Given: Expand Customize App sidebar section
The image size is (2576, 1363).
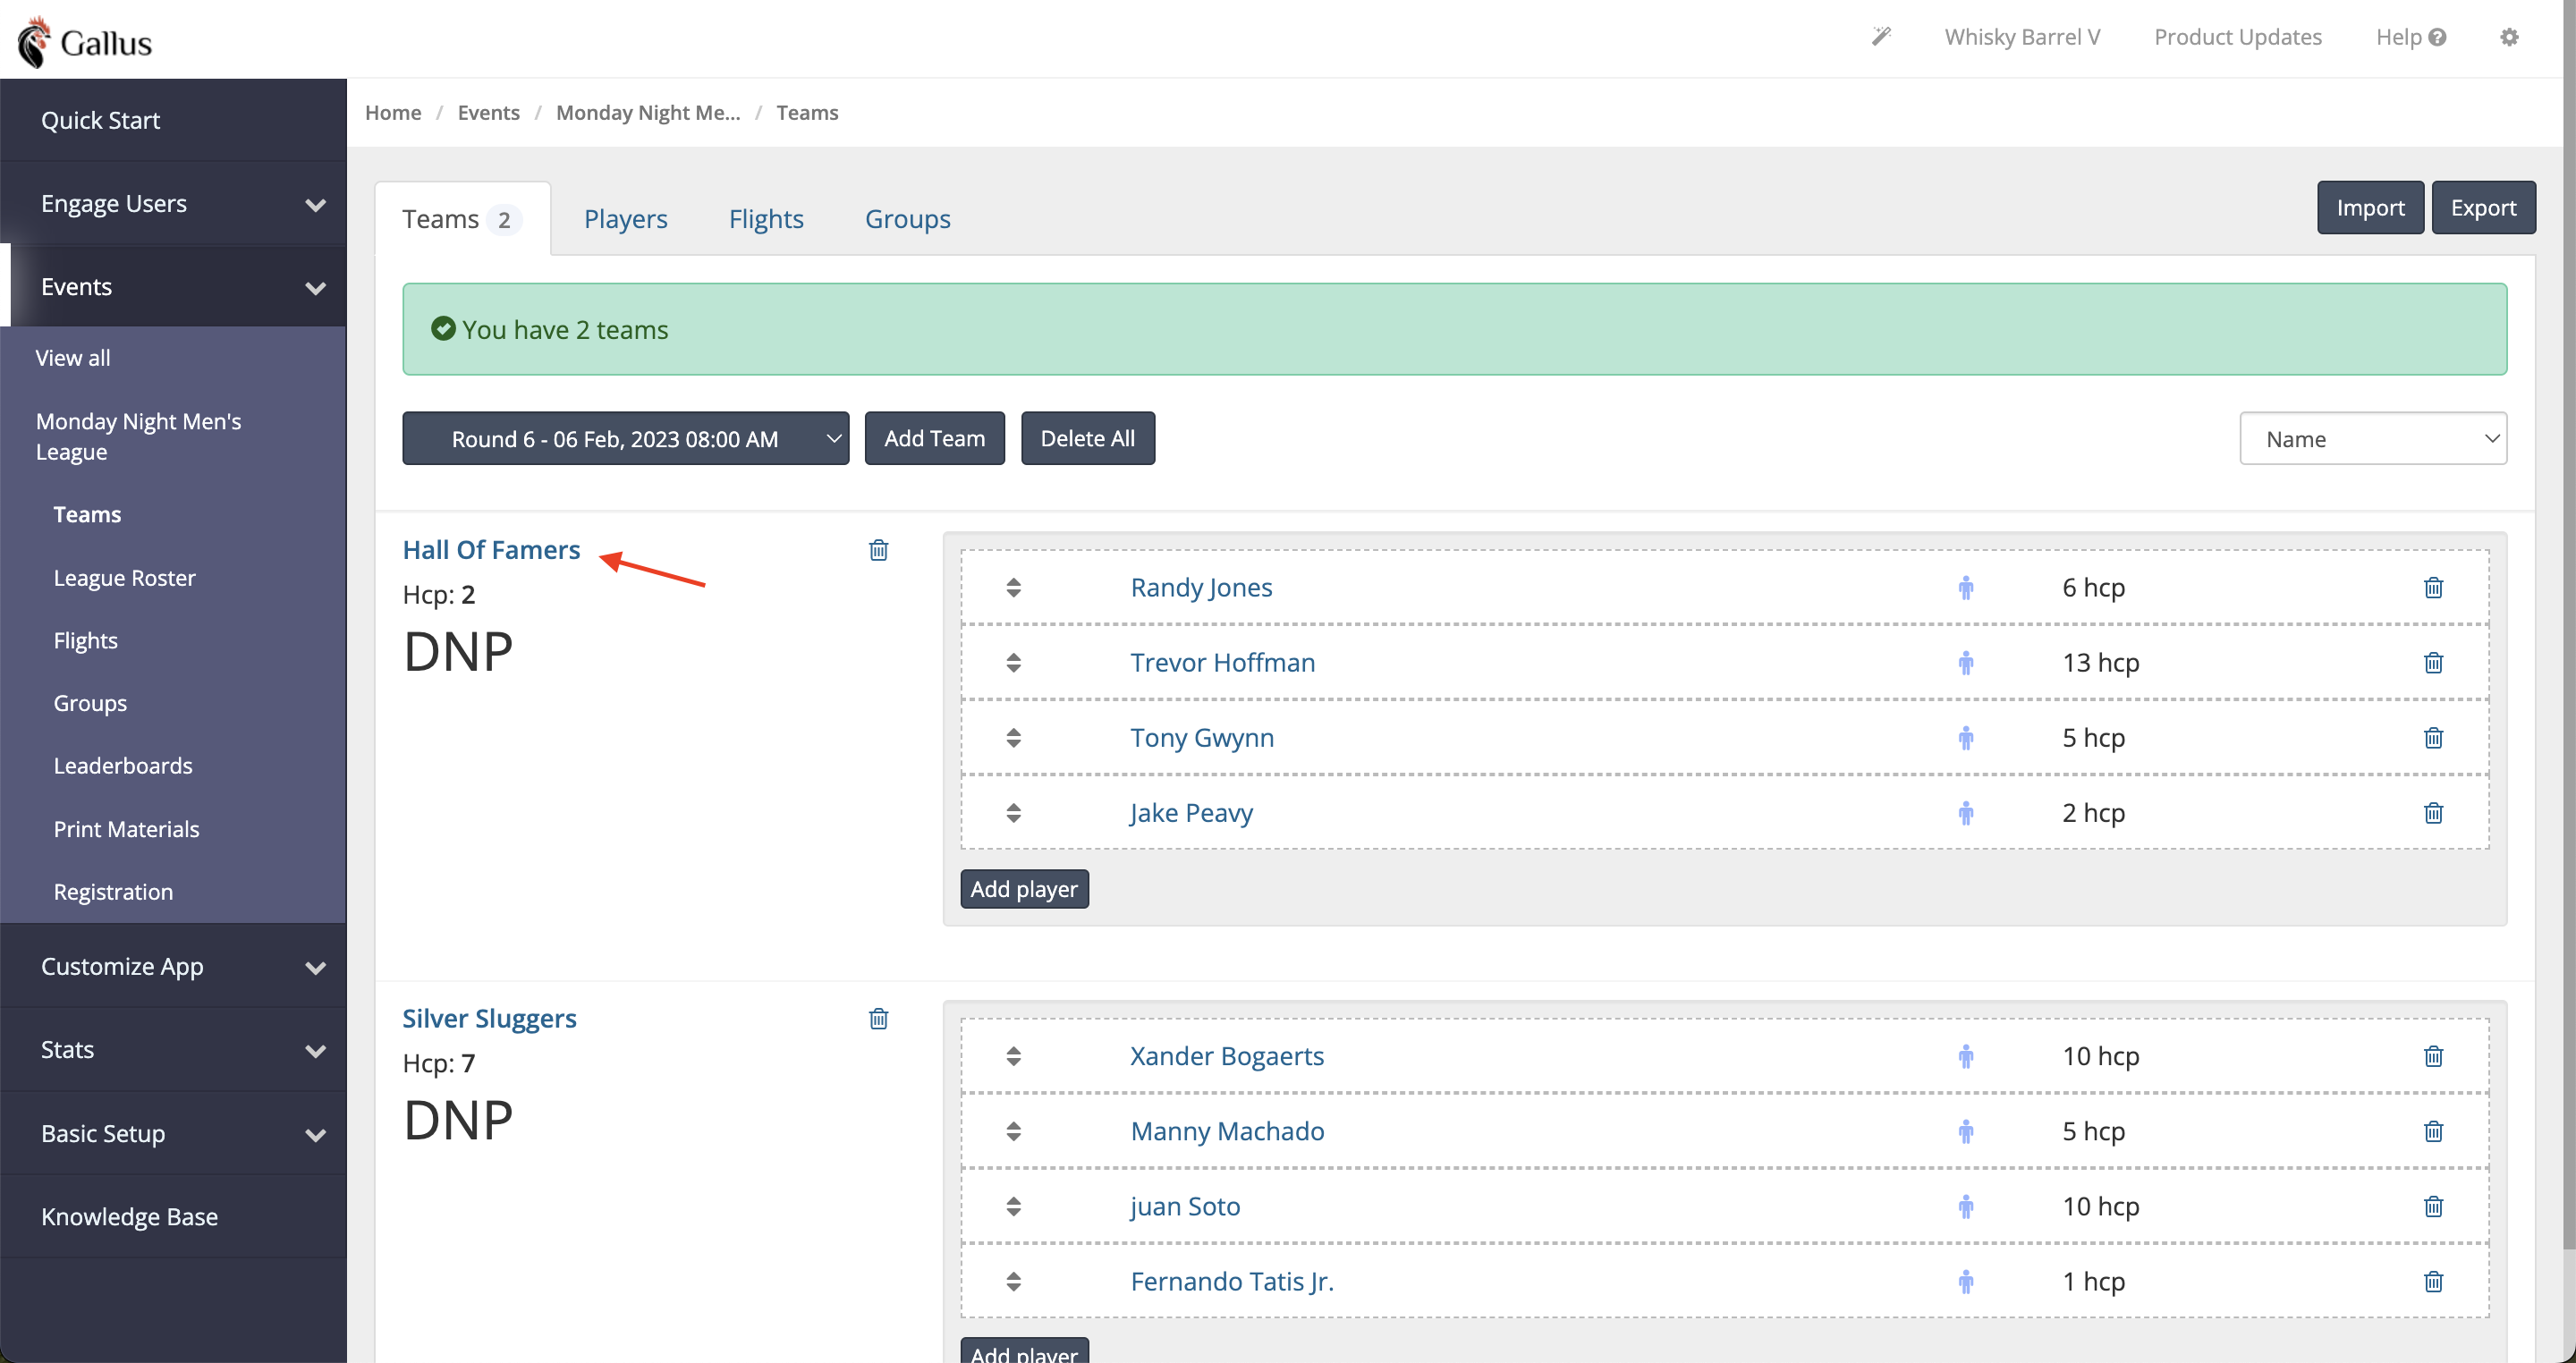Looking at the screenshot, I should (173, 966).
